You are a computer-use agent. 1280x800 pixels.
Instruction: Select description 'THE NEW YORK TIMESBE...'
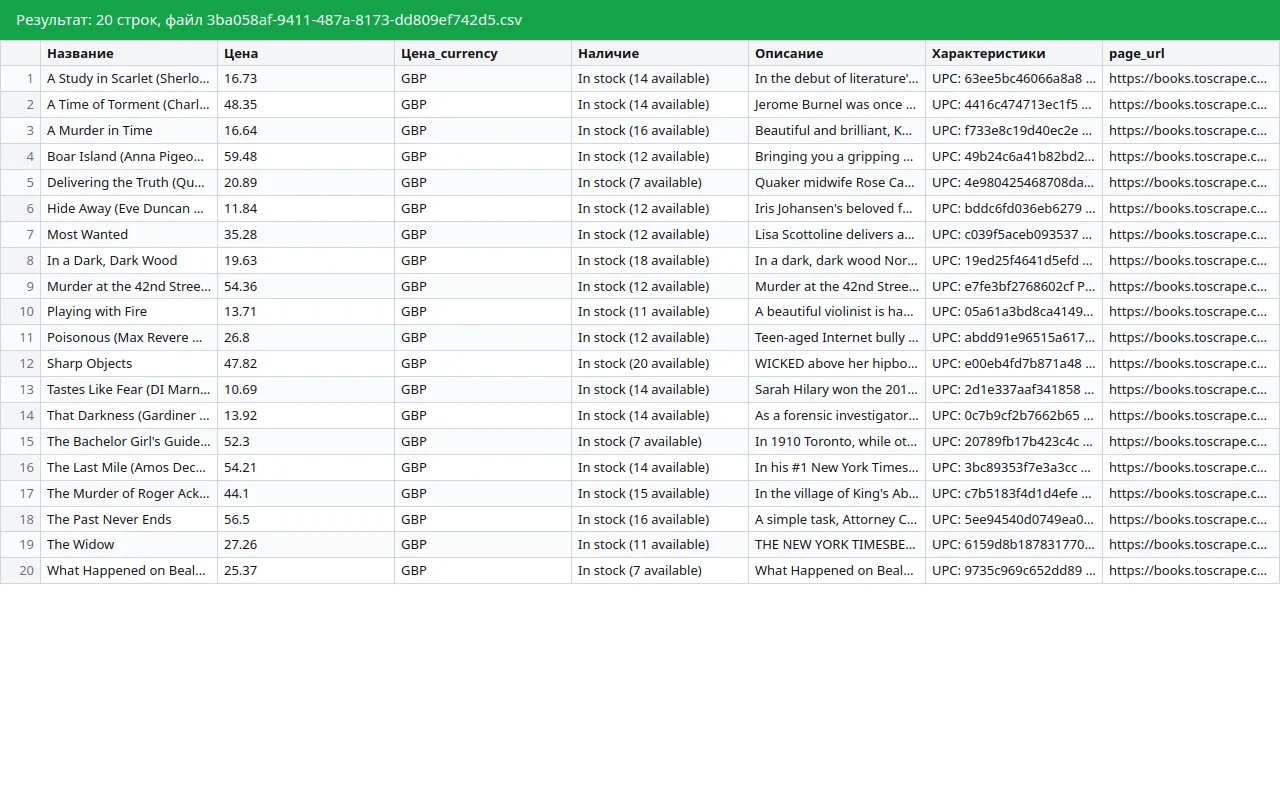pyautogui.click(x=837, y=545)
